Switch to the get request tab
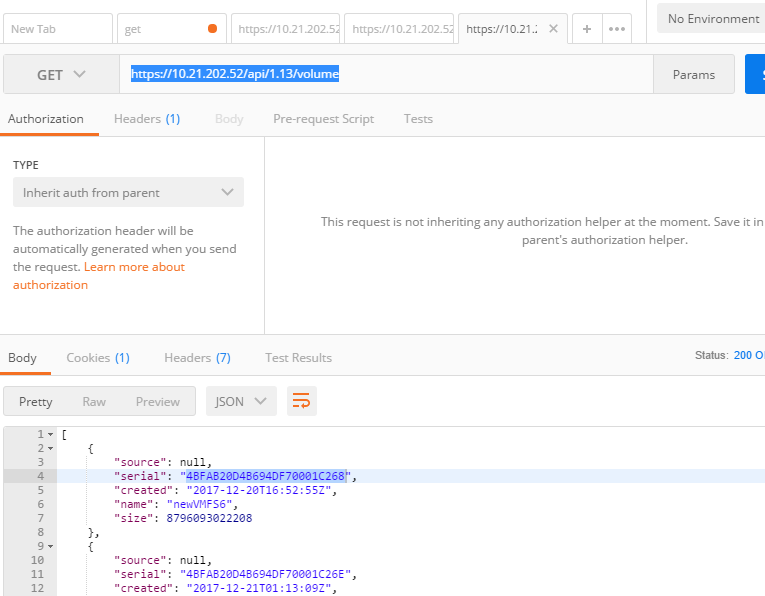The width and height of the screenshot is (765, 596). click(x=172, y=29)
